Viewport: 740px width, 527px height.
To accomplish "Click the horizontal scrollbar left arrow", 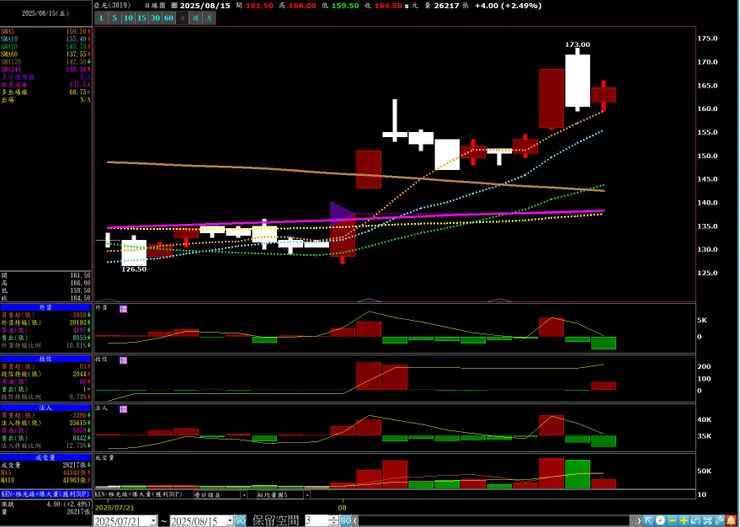I will pyautogui.click(x=355, y=521).
